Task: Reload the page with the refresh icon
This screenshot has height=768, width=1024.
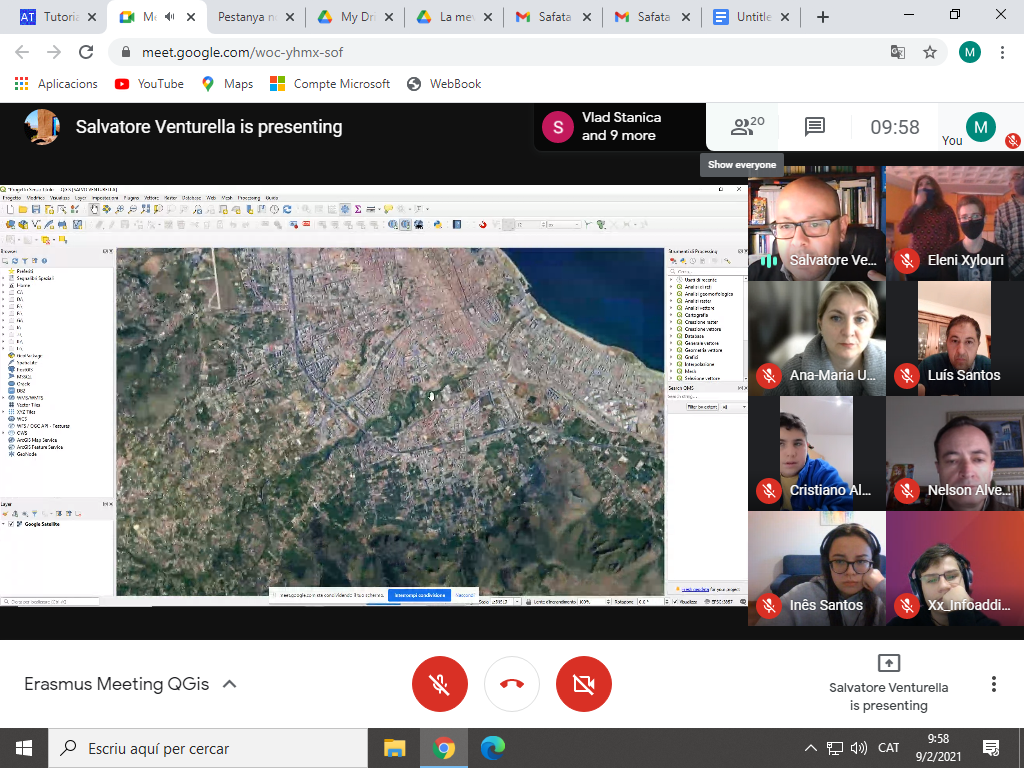Action: point(86,52)
